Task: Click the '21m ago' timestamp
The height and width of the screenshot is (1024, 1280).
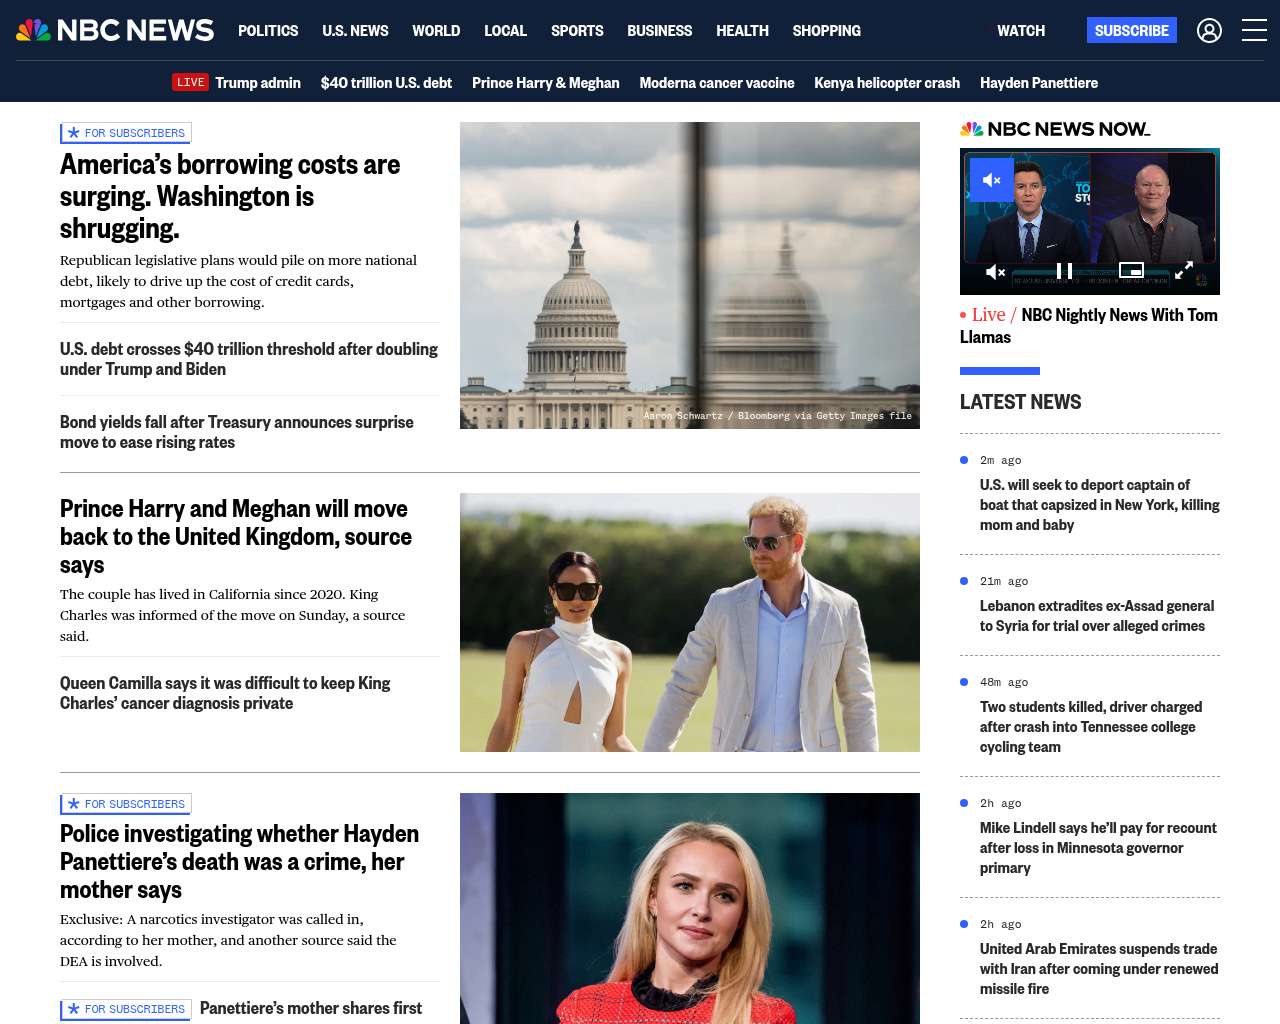Action: pos(1004,581)
